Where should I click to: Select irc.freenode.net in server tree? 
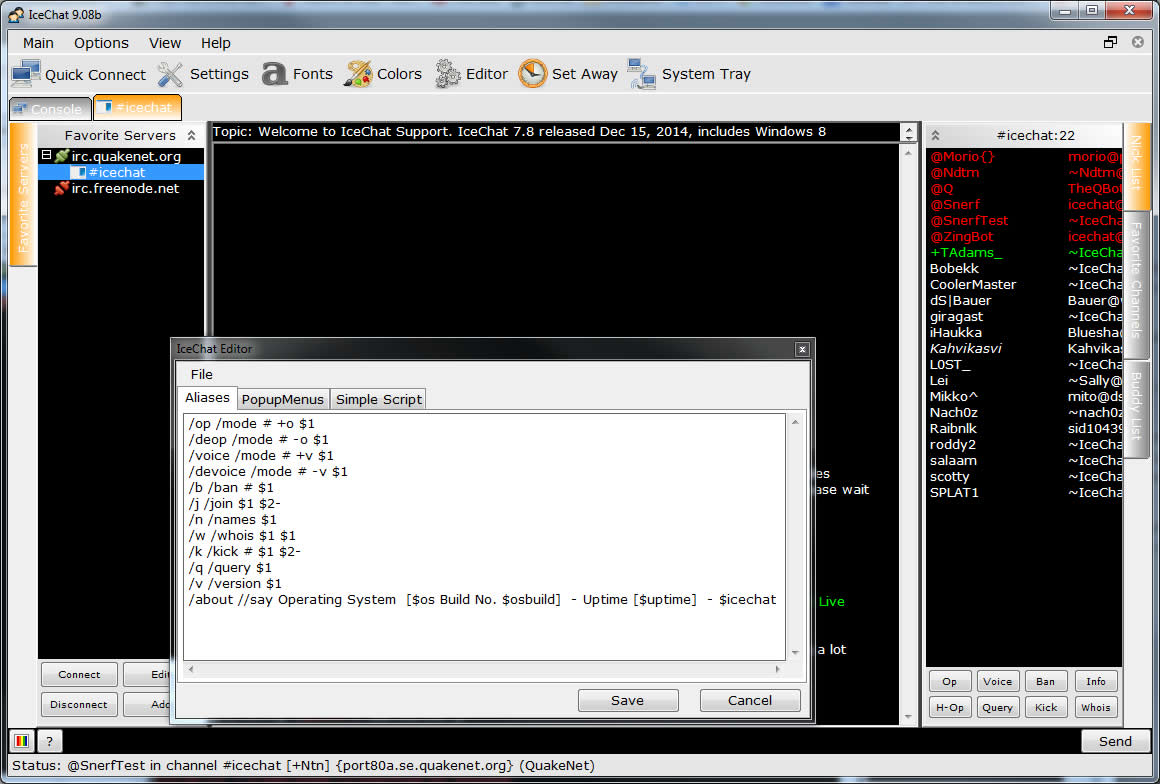[125, 189]
